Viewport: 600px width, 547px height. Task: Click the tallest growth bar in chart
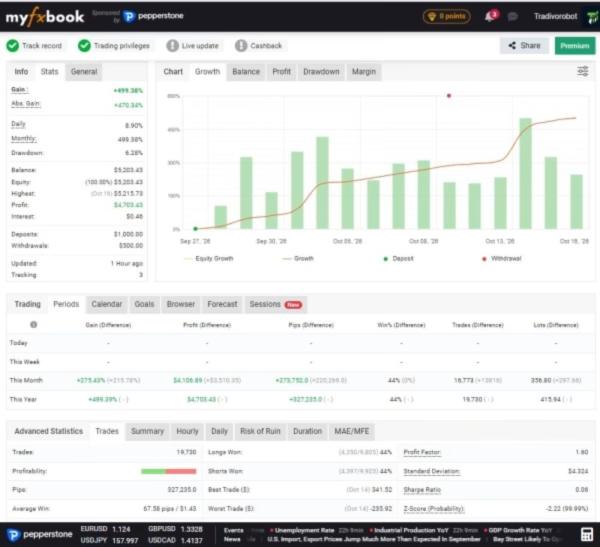point(525,173)
